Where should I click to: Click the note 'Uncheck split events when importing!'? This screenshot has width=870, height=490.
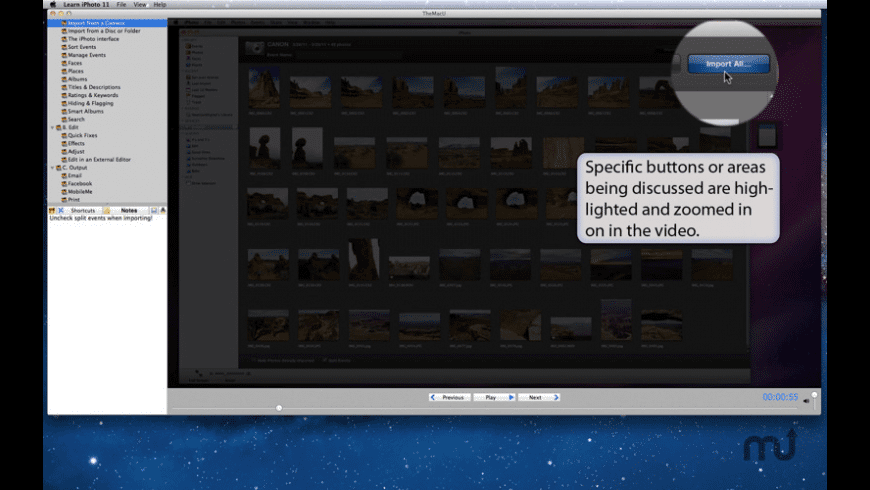[101, 219]
